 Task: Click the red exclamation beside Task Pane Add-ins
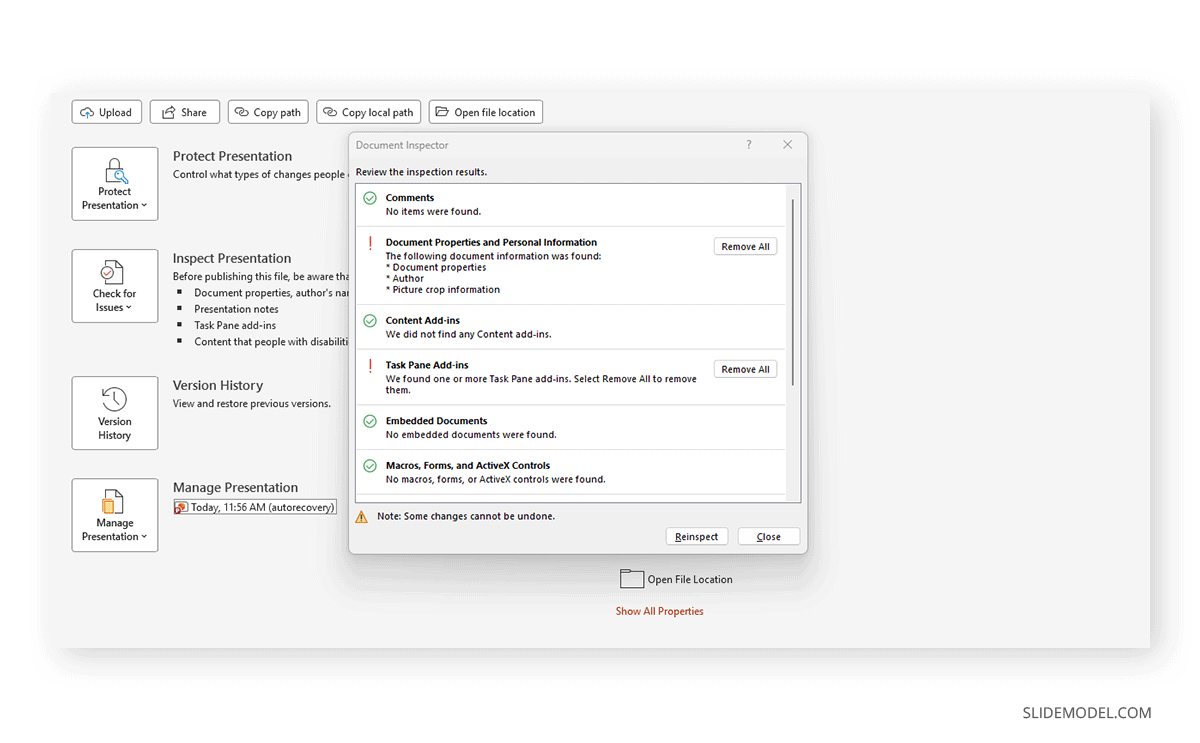(x=370, y=366)
